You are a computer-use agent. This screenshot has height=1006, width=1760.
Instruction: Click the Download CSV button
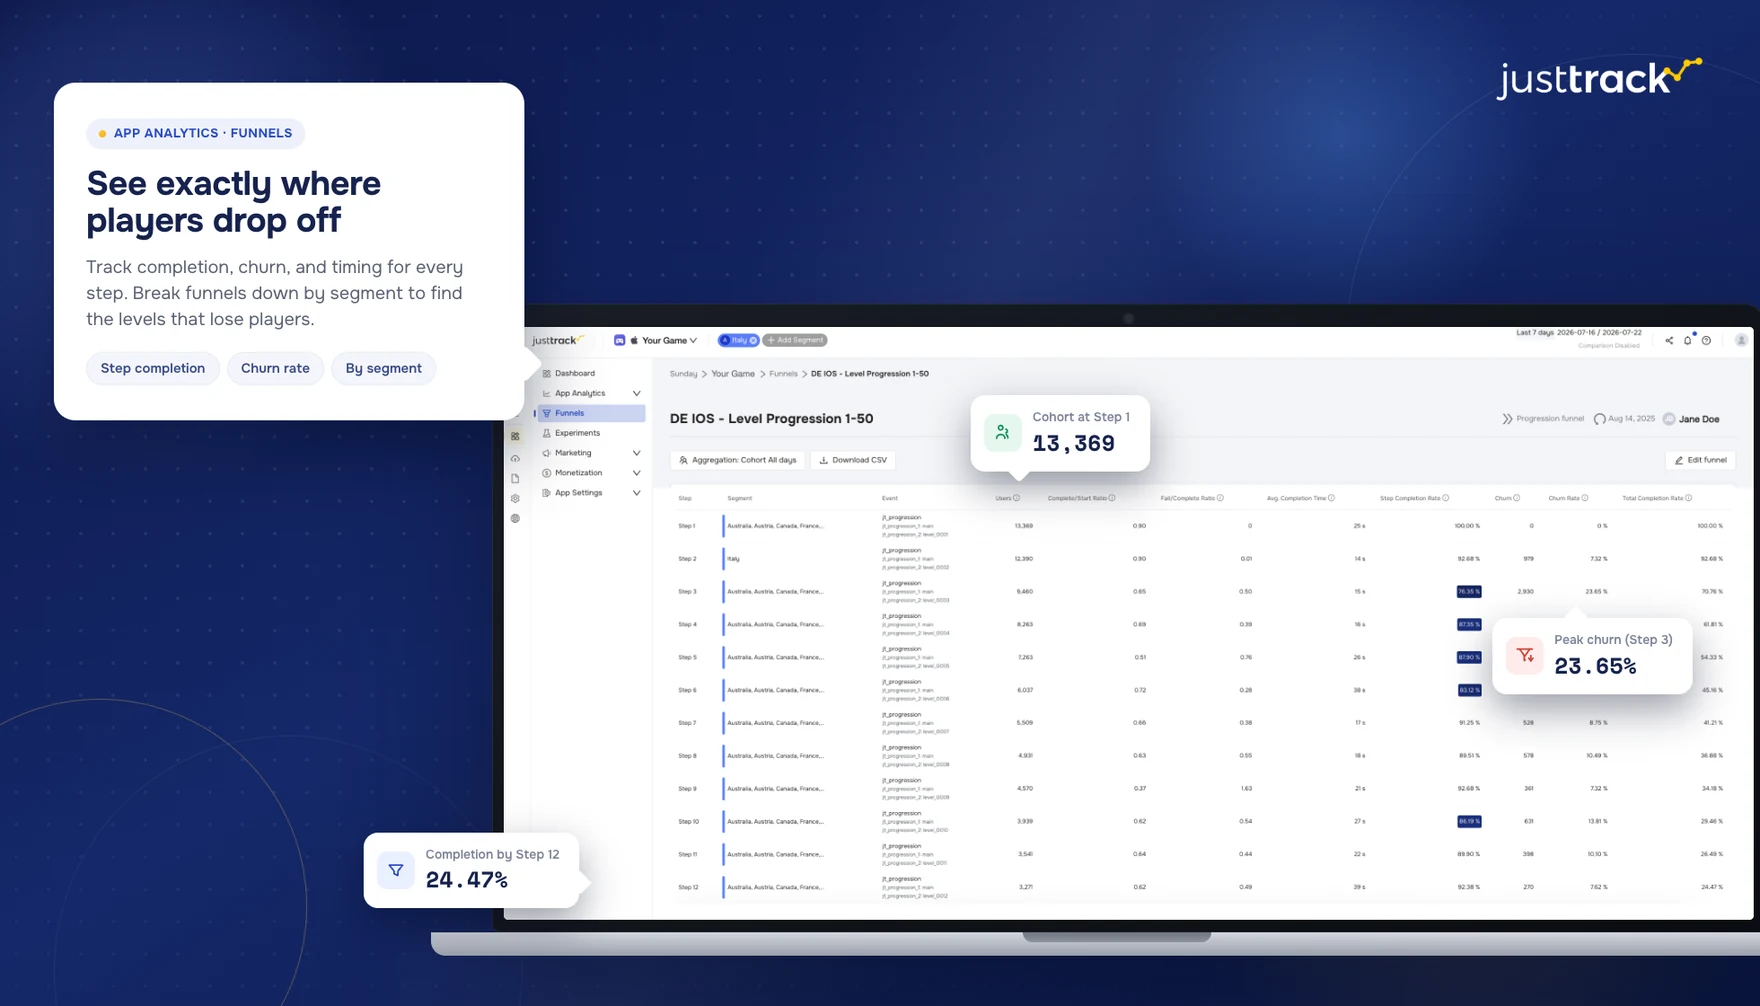click(x=853, y=460)
